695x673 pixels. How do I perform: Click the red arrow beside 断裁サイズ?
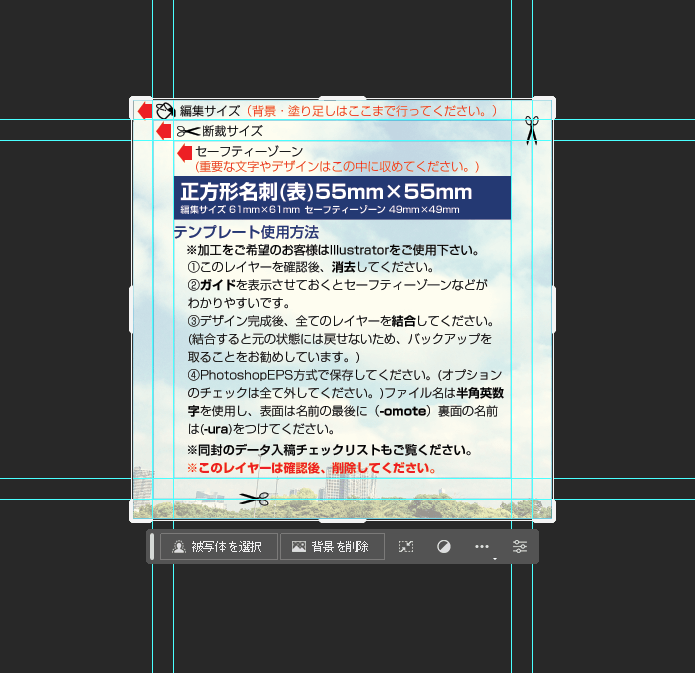tap(164, 131)
